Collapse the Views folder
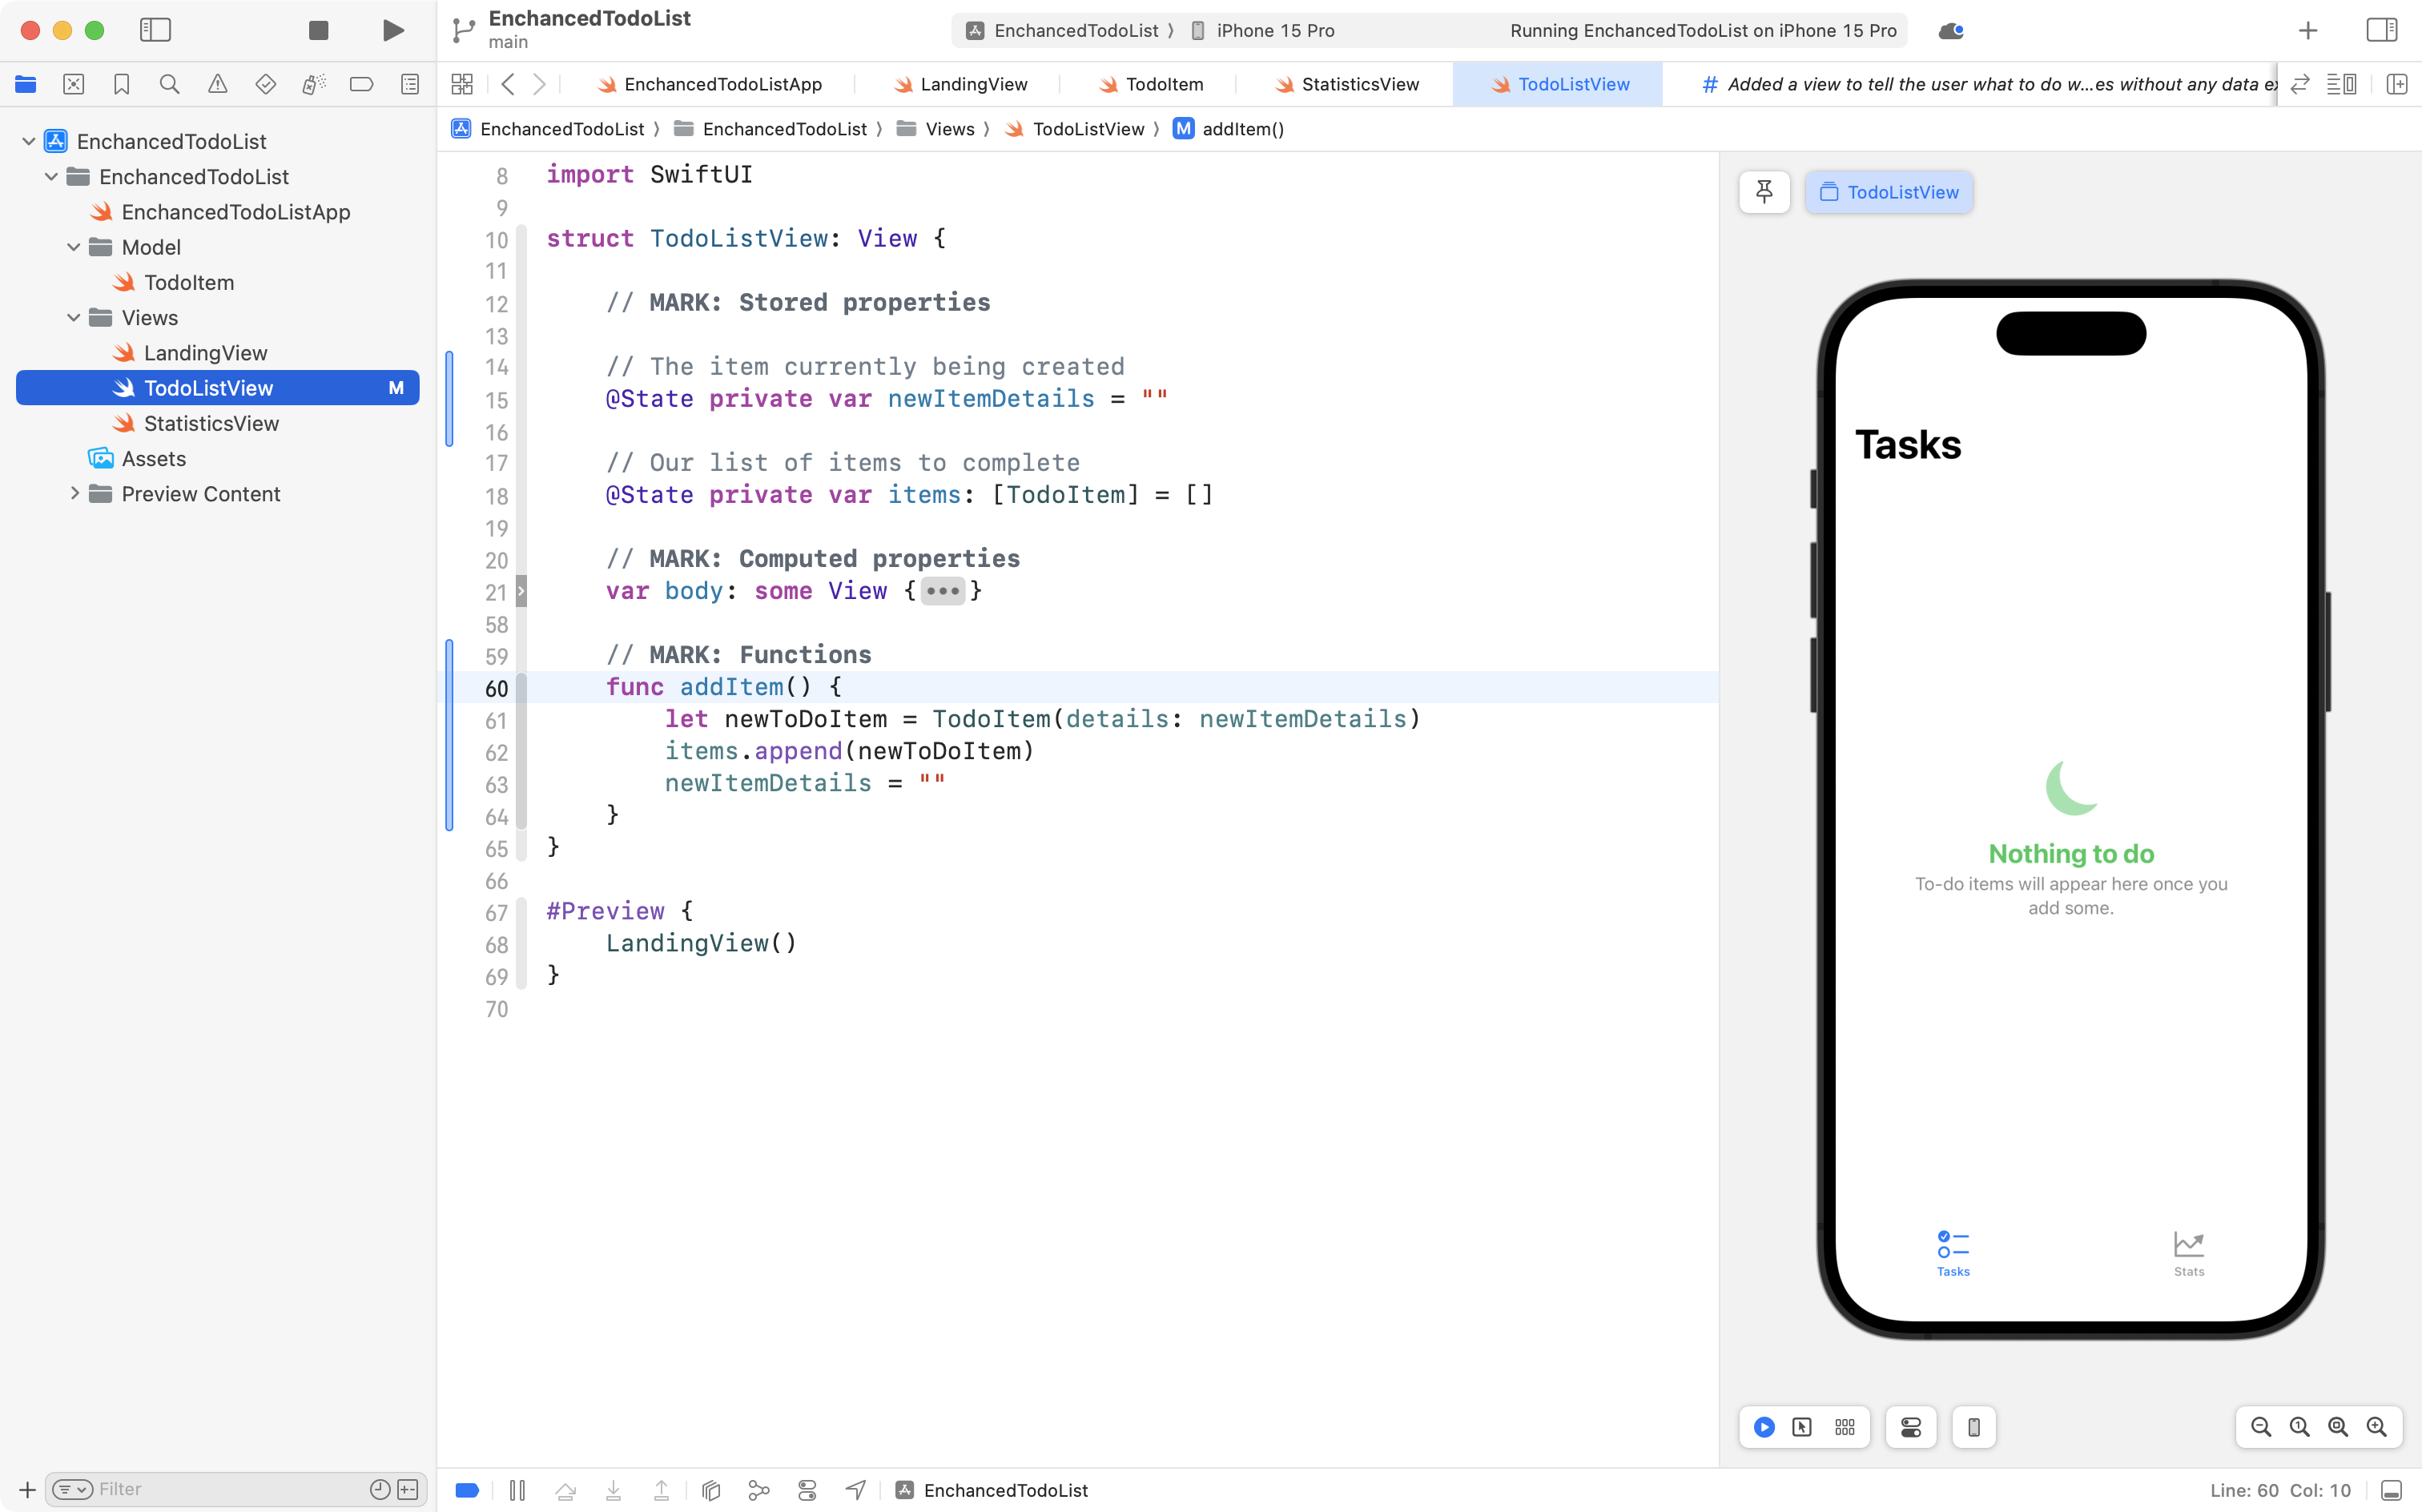The image size is (2422, 1512). coord(72,318)
